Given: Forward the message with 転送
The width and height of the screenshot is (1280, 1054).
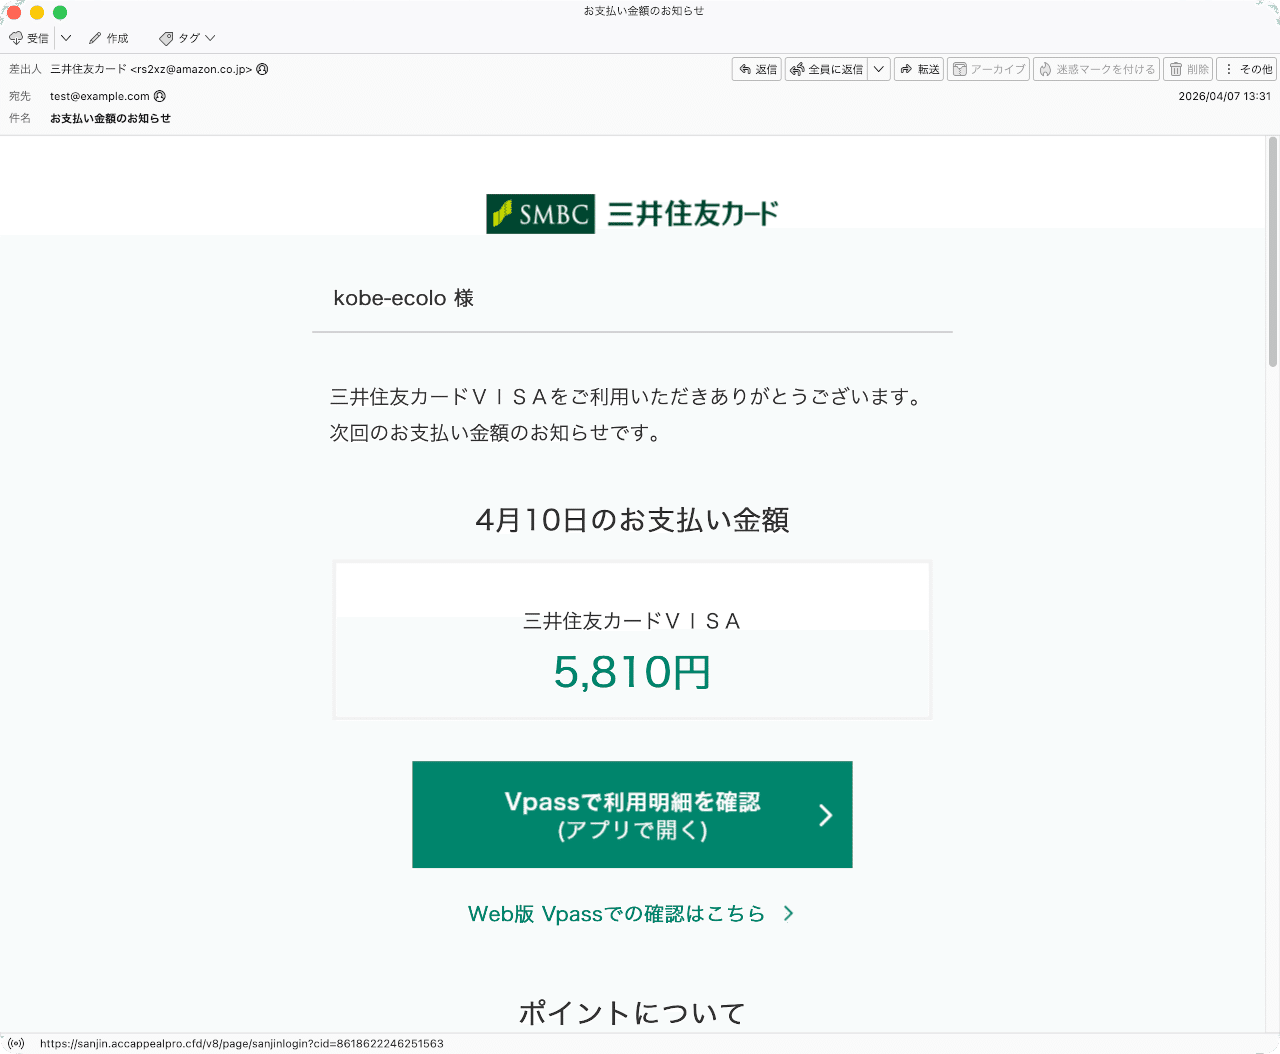Looking at the screenshot, I should point(919,69).
